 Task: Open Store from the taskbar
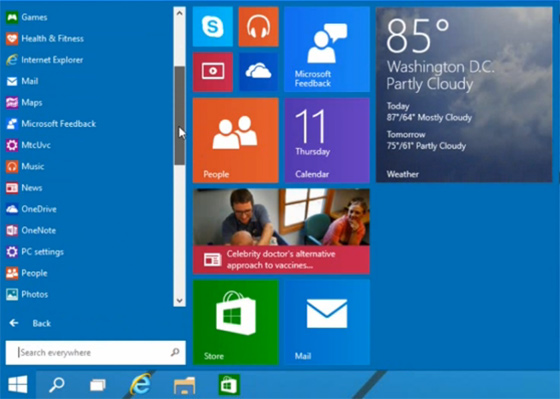pos(229,385)
